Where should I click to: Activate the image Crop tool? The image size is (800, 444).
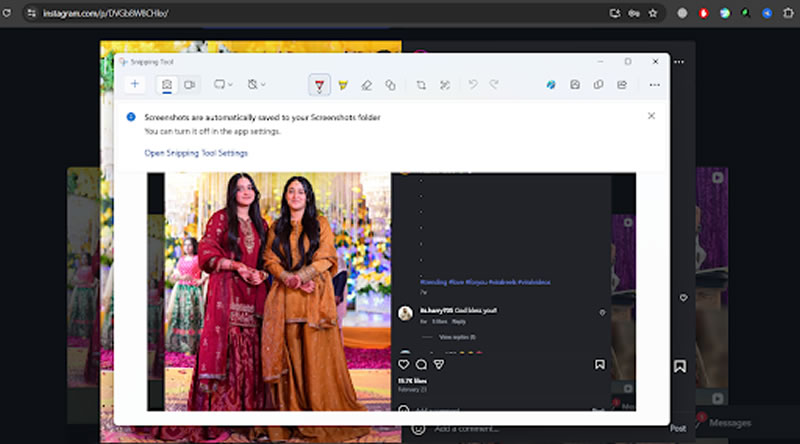[421, 85]
